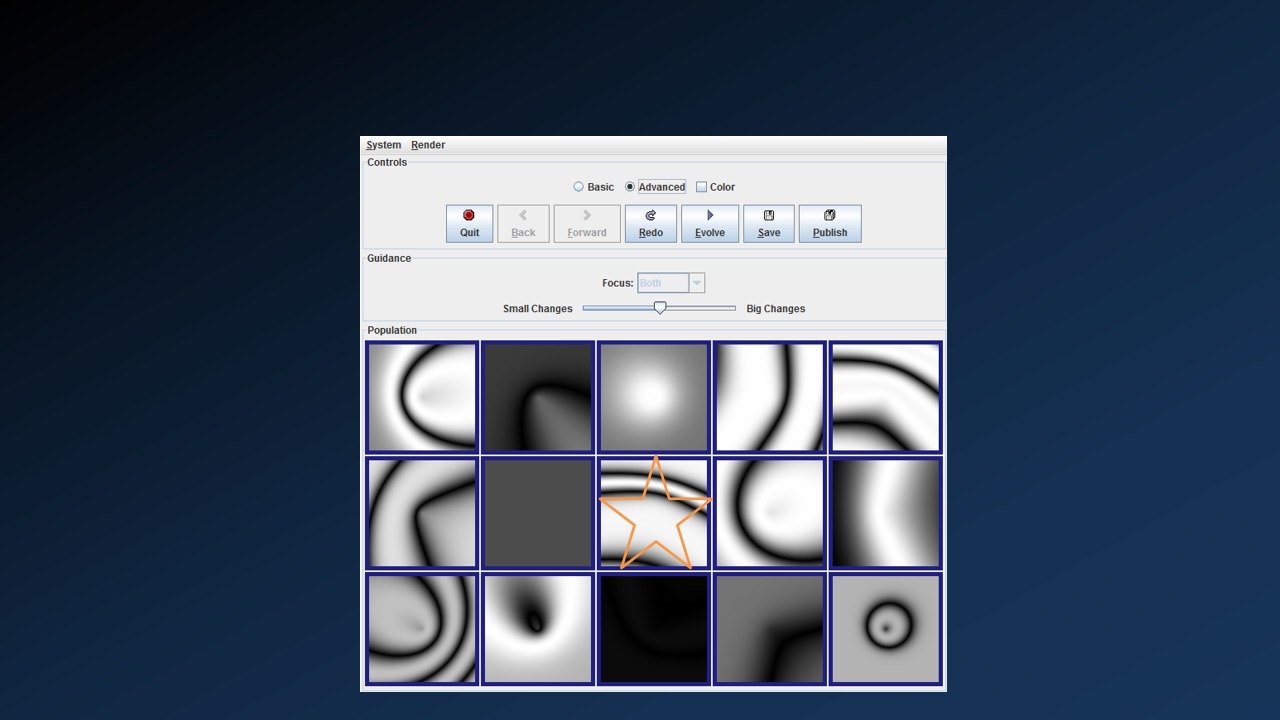Screen dimensions: 1280x720
Task: Open the Focus dropdown arrow
Action: click(697, 283)
